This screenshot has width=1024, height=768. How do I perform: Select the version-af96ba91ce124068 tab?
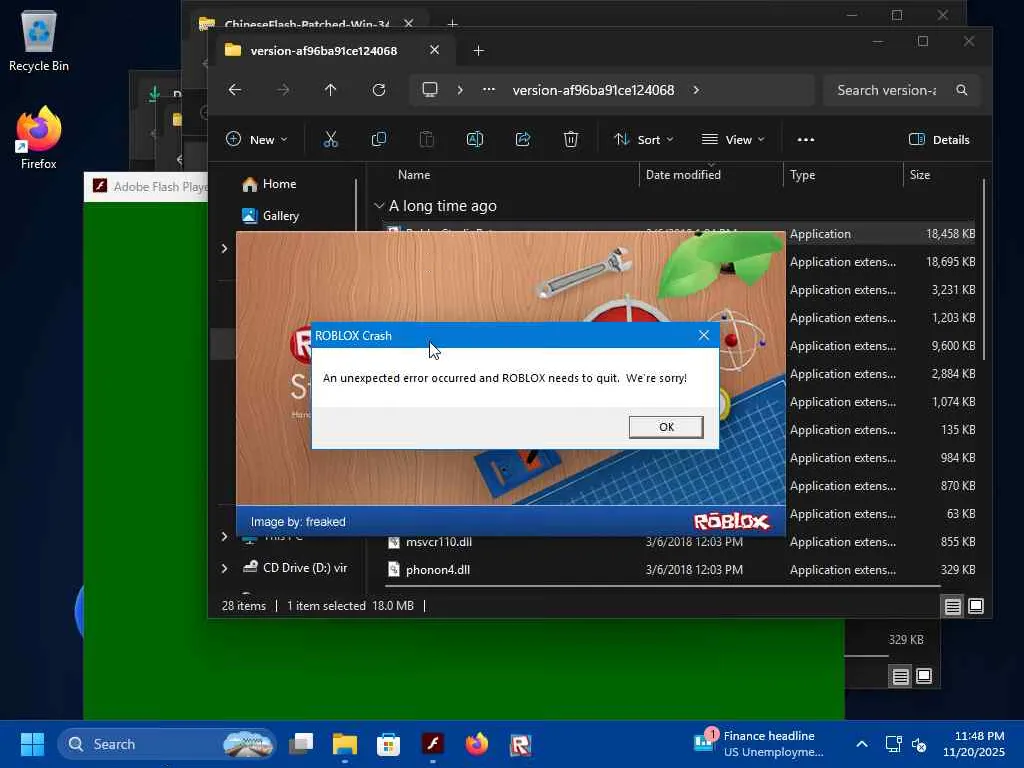(324, 50)
